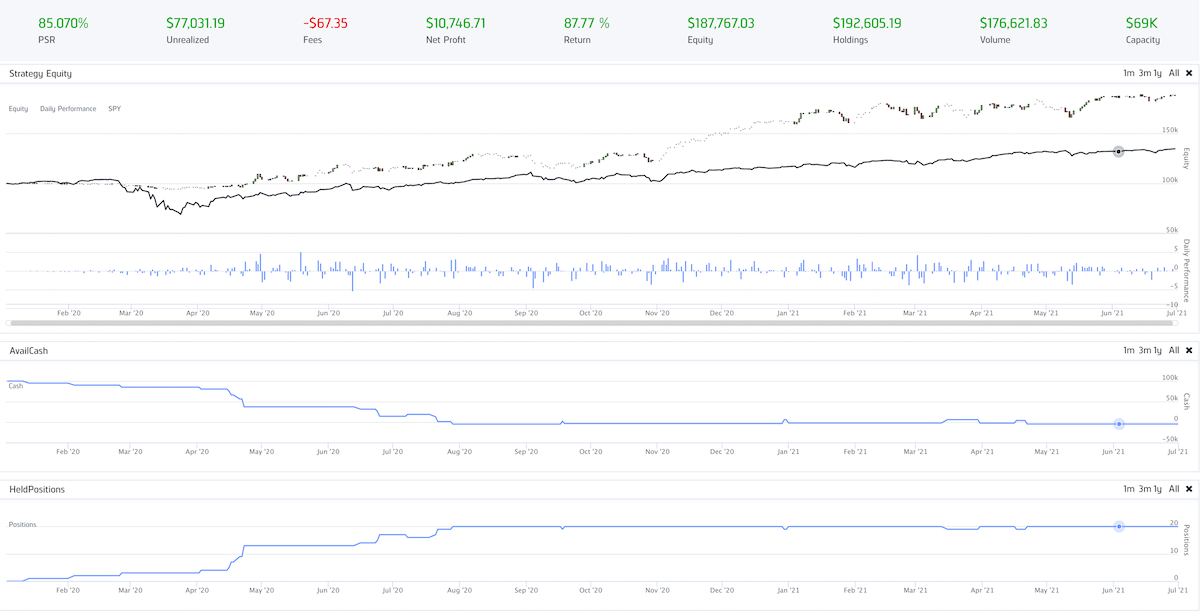The image size is (1200, 612).
Task: Show All range on Strategy Equity
Action: tap(1174, 73)
